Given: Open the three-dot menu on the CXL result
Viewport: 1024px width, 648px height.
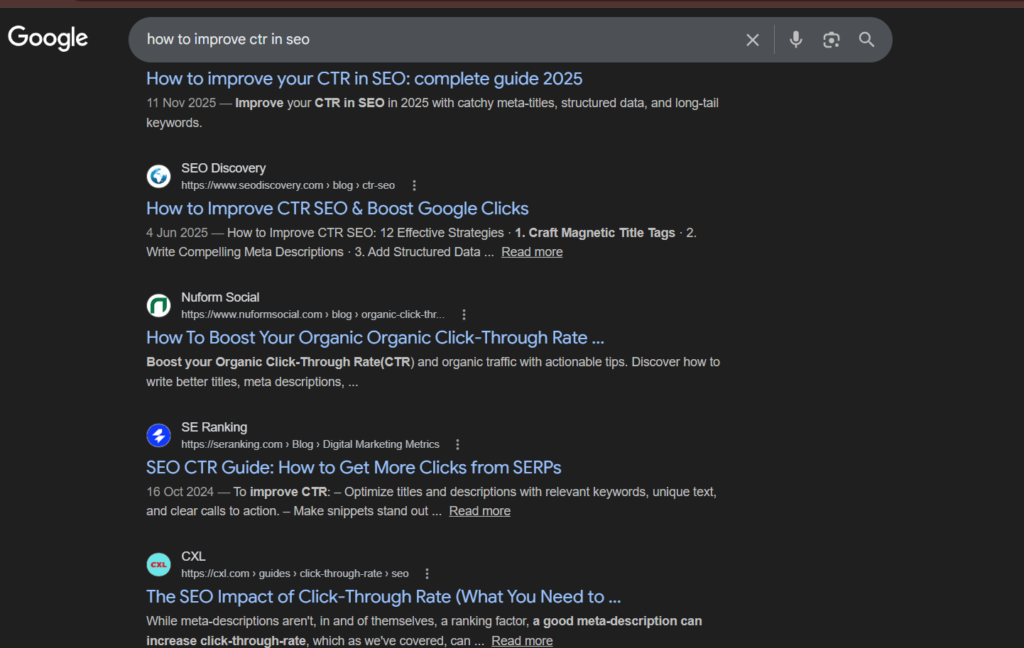Looking at the screenshot, I should pos(427,572).
